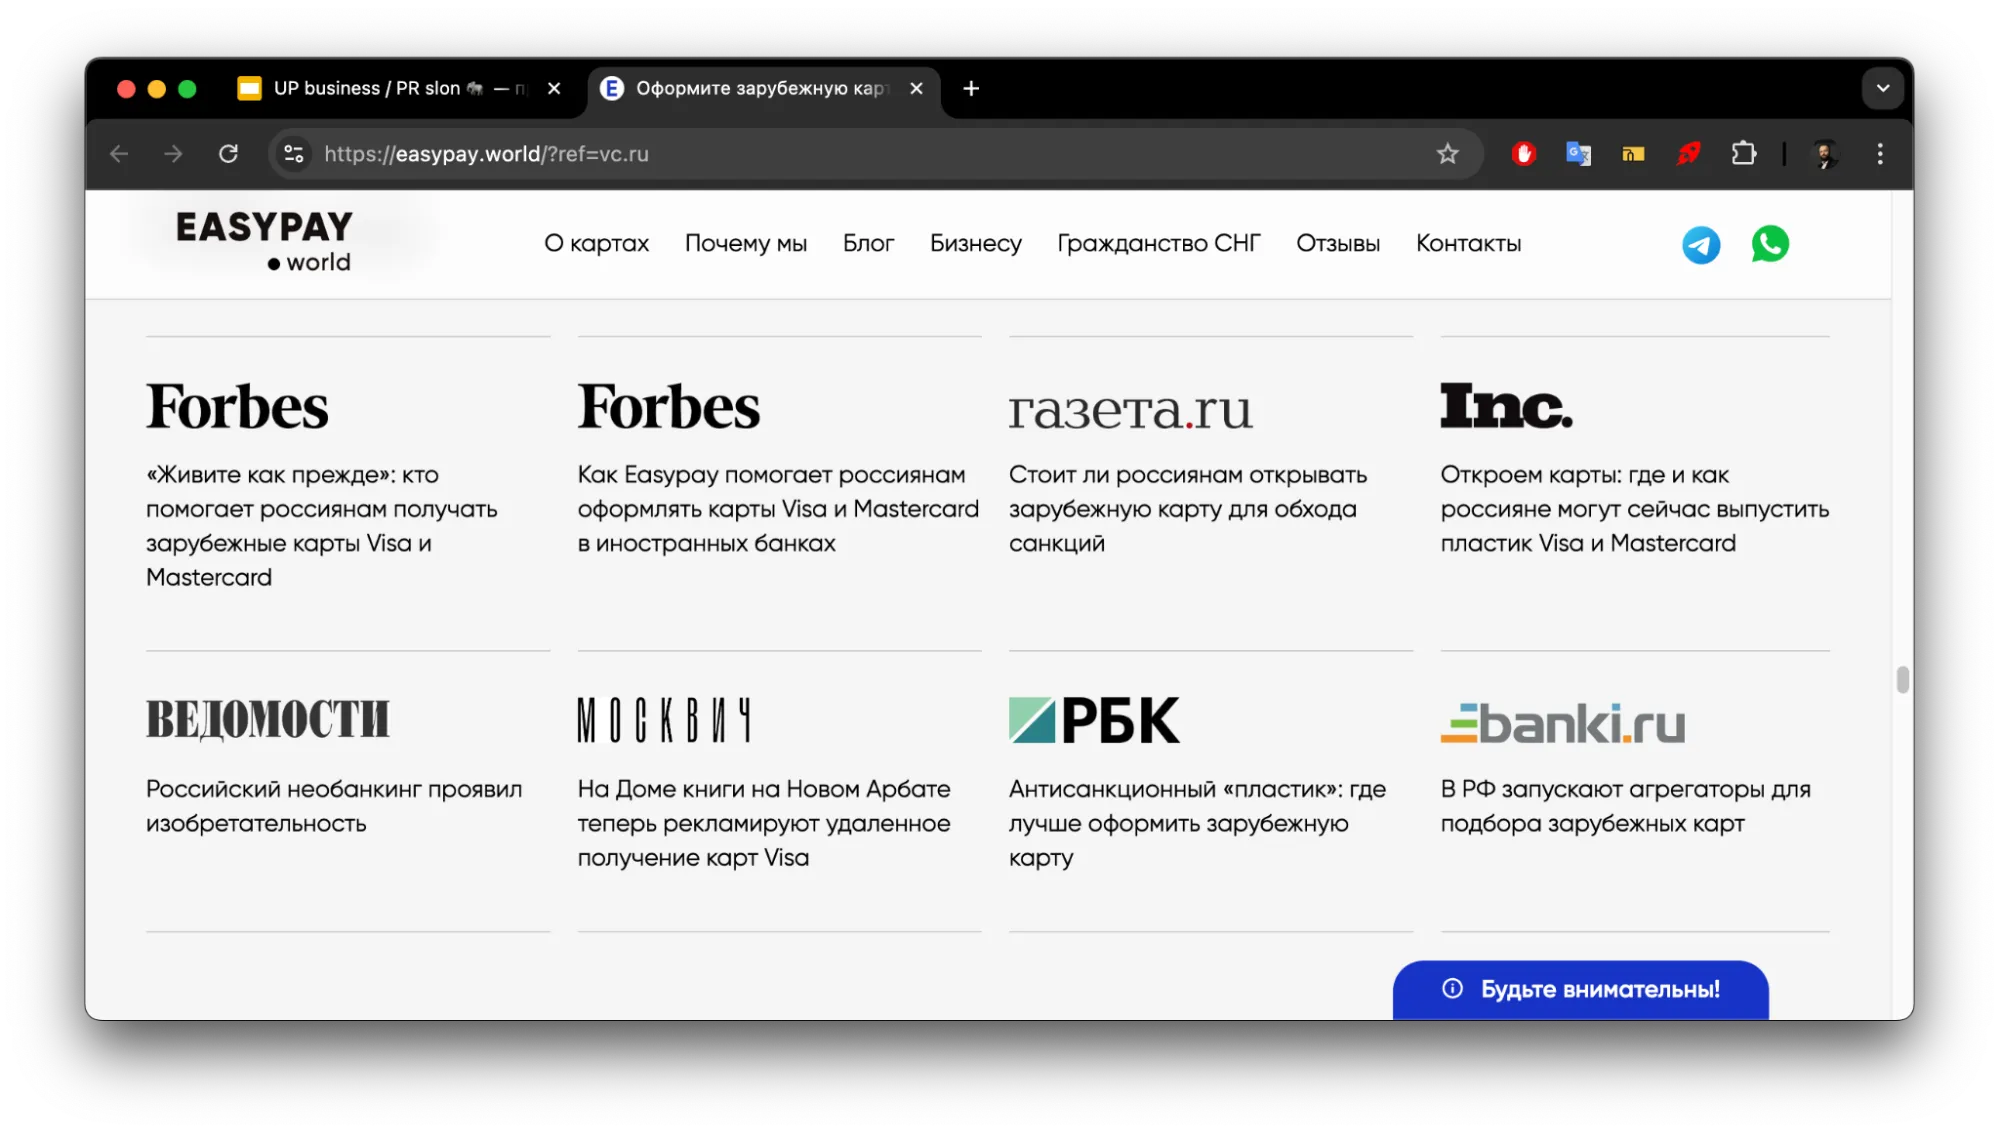Open the Extensions puzzle icon
The width and height of the screenshot is (1999, 1133).
[x=1743, y=154]
